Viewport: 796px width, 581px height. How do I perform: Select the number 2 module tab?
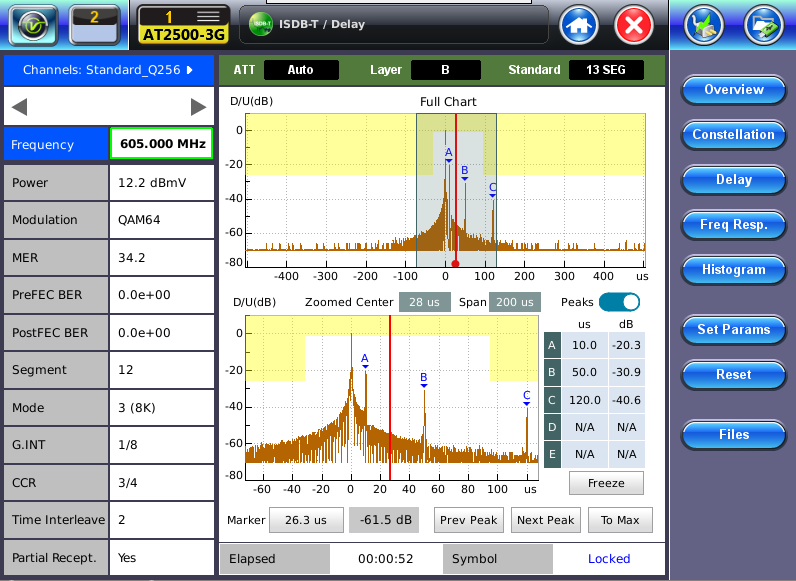point(94,24)
